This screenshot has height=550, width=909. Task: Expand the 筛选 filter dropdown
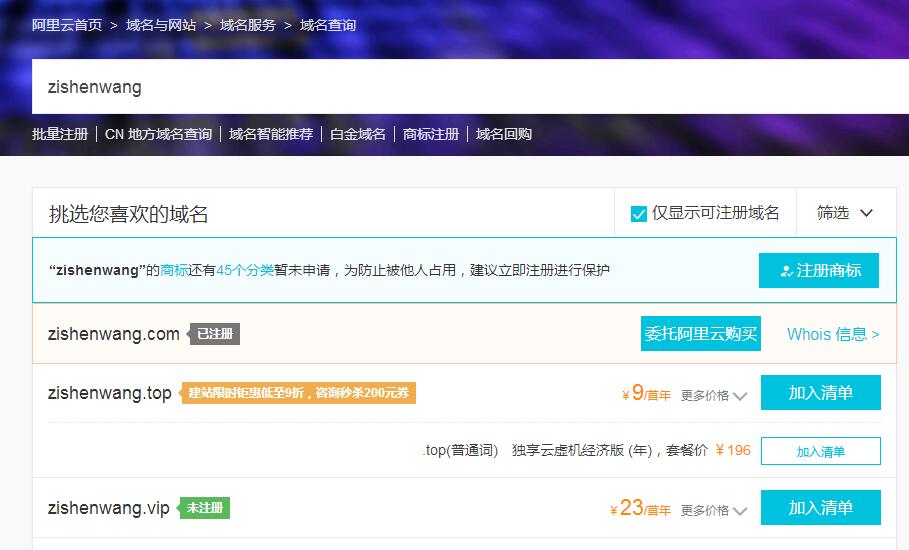845,213
